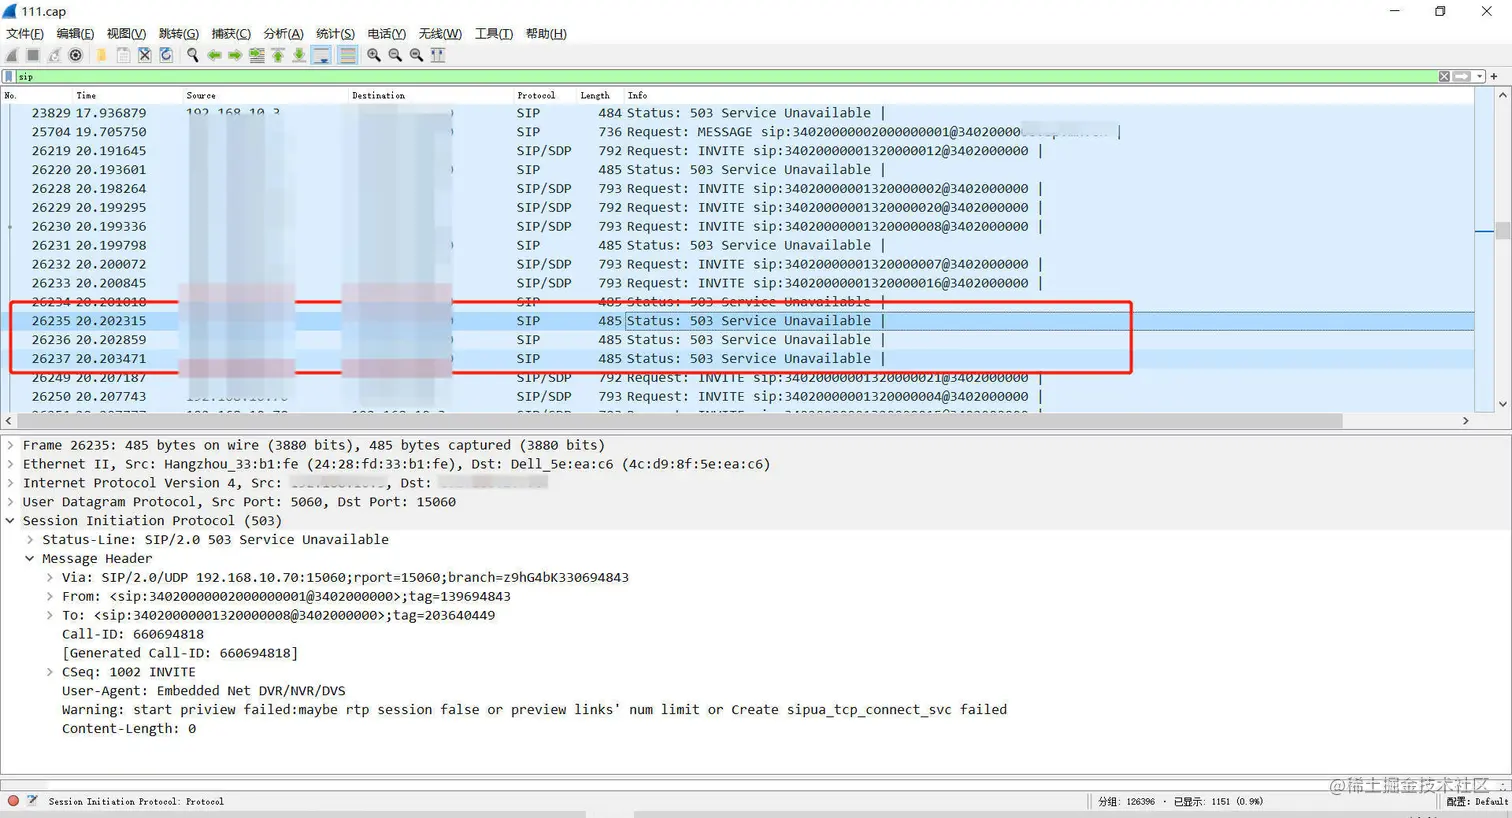Expand the CSeq: 1002 INVITE row

pos(49,672)
